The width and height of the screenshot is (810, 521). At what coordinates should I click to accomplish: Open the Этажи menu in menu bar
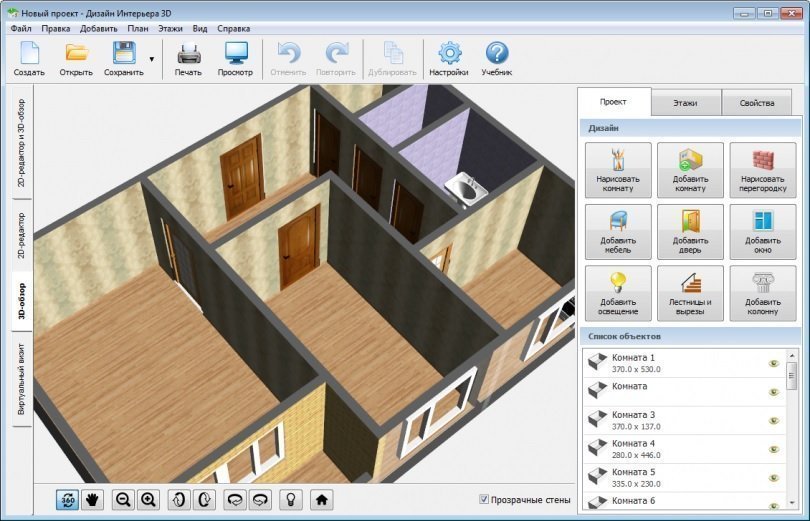(170, 29)
